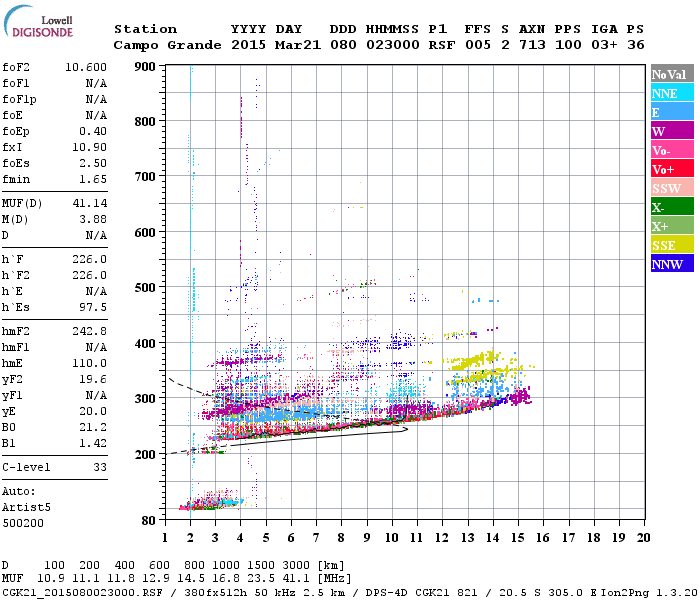Click the foEs value 2.50
This screenshot has height=600, width=700.
coord(93,163)
